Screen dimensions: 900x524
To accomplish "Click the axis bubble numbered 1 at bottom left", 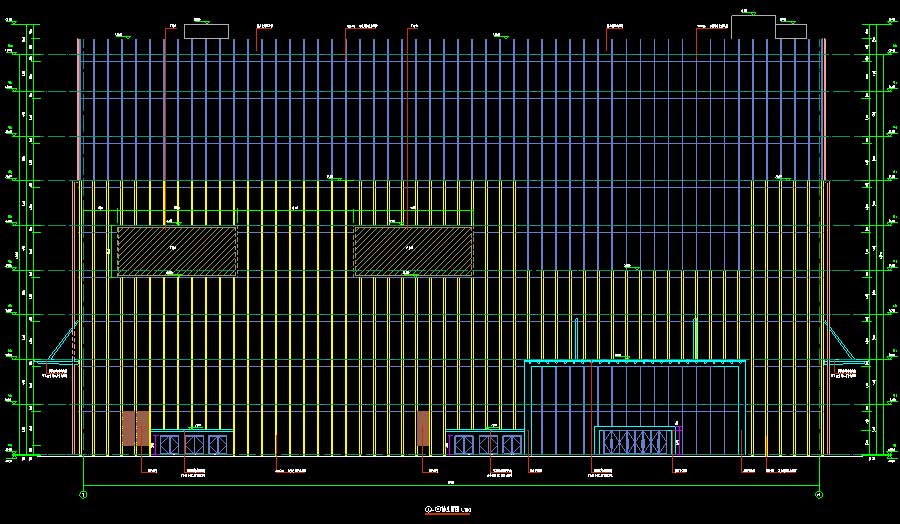I will 83,494.
